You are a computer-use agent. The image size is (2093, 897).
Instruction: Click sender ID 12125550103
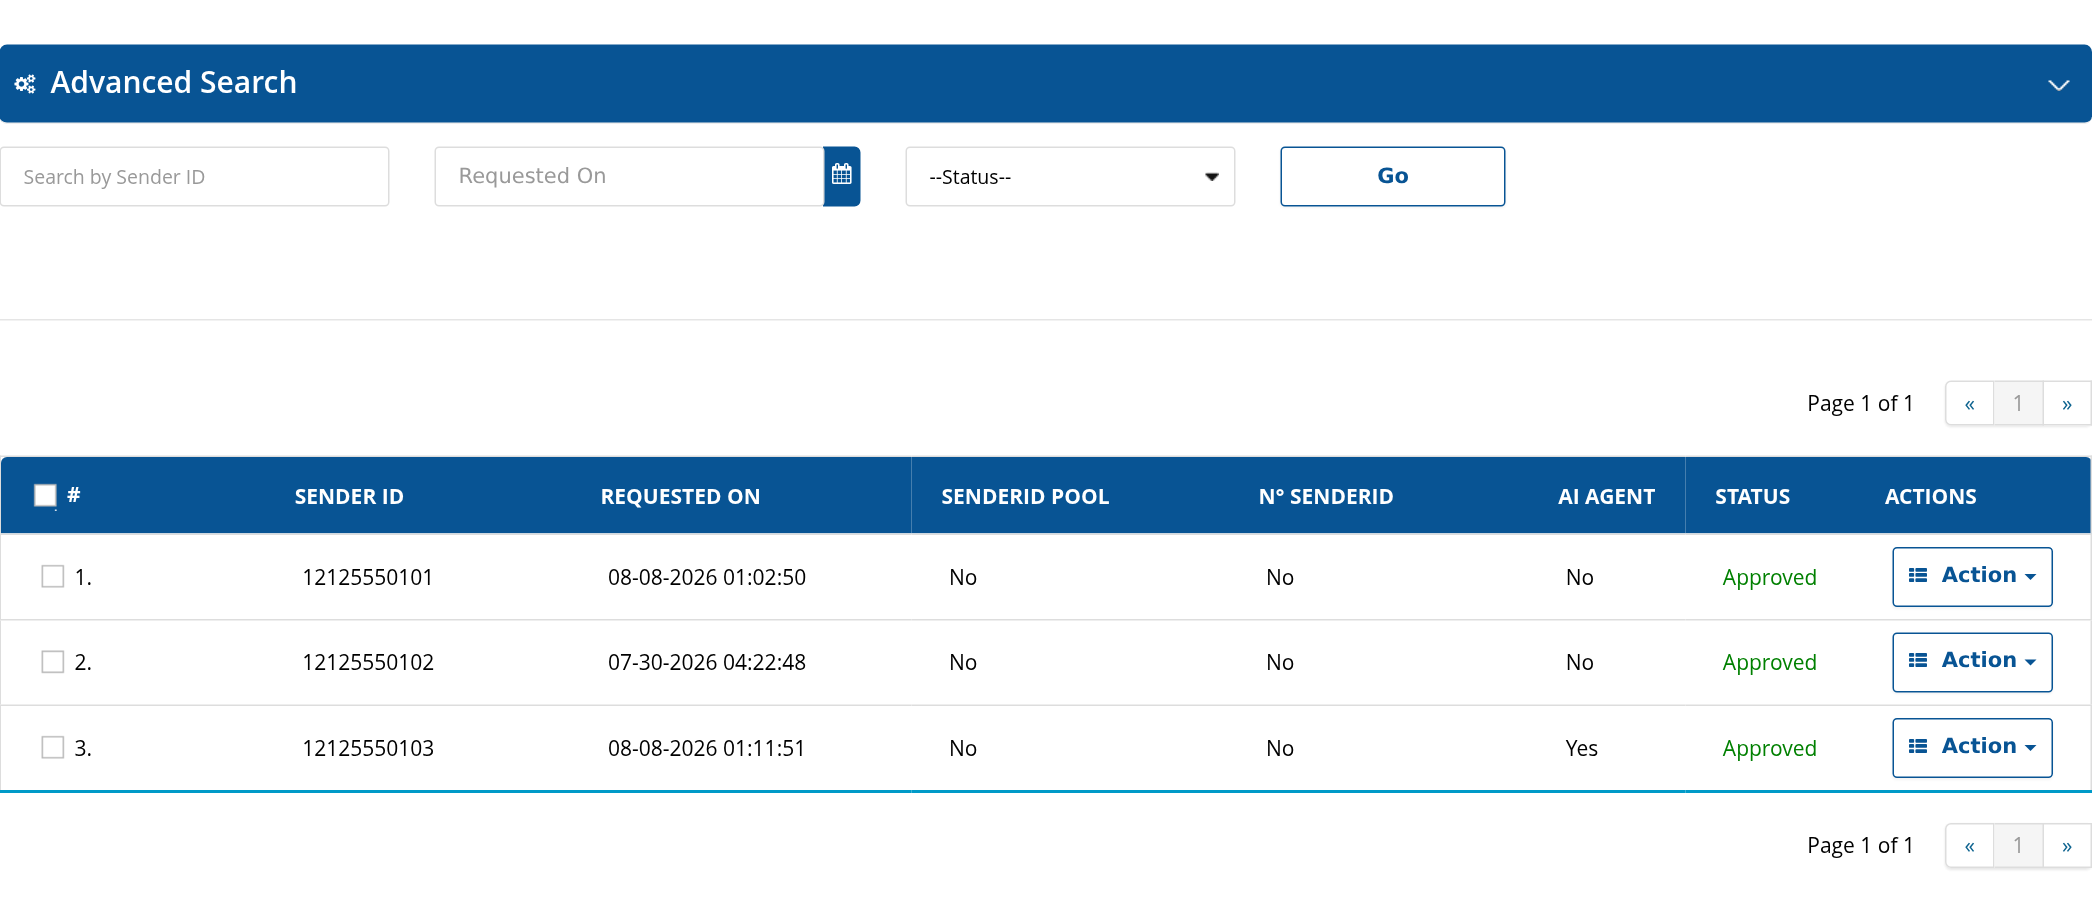pyautogui.click(x=367, y=748)
